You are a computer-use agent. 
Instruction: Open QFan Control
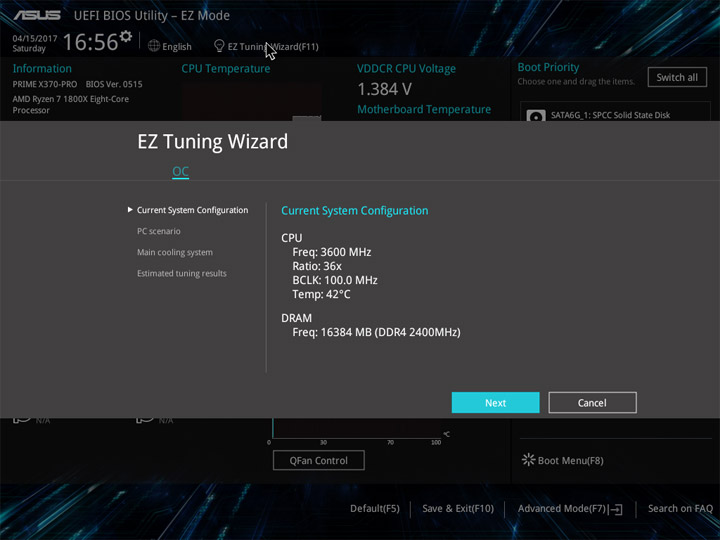pyautogui.click(x=319, y=460)
